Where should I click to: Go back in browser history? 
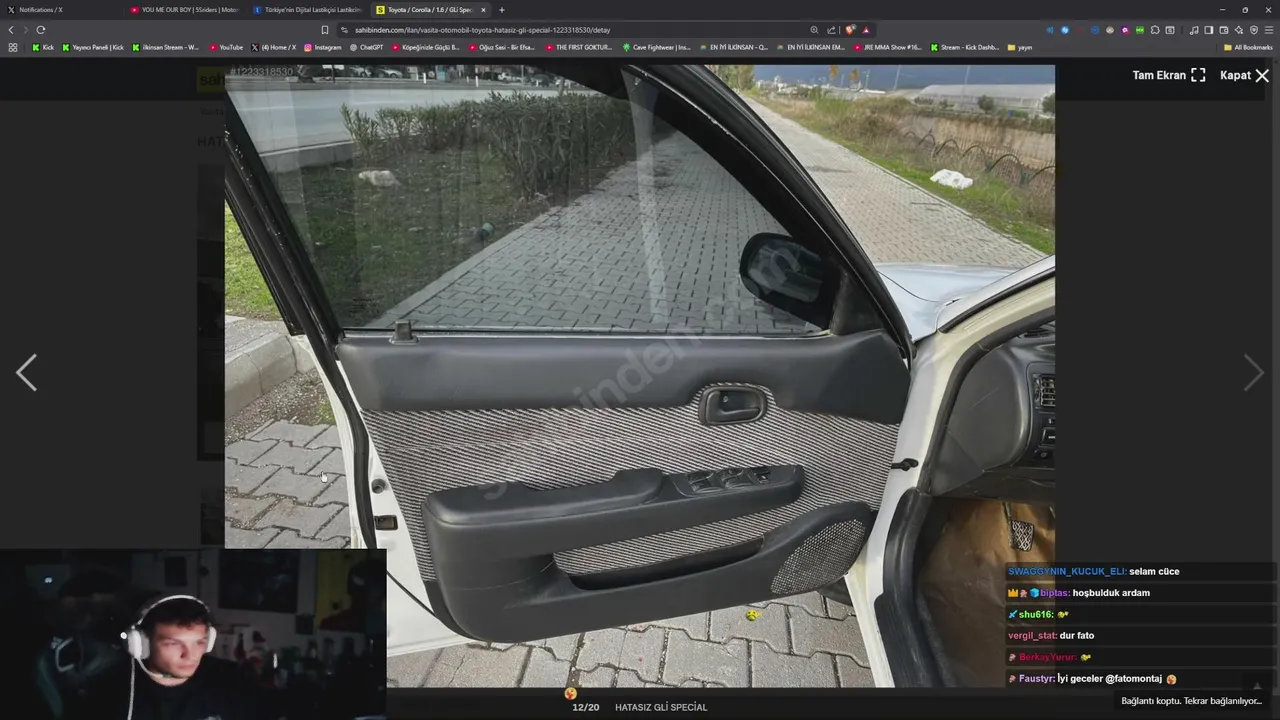pos(11,30)
